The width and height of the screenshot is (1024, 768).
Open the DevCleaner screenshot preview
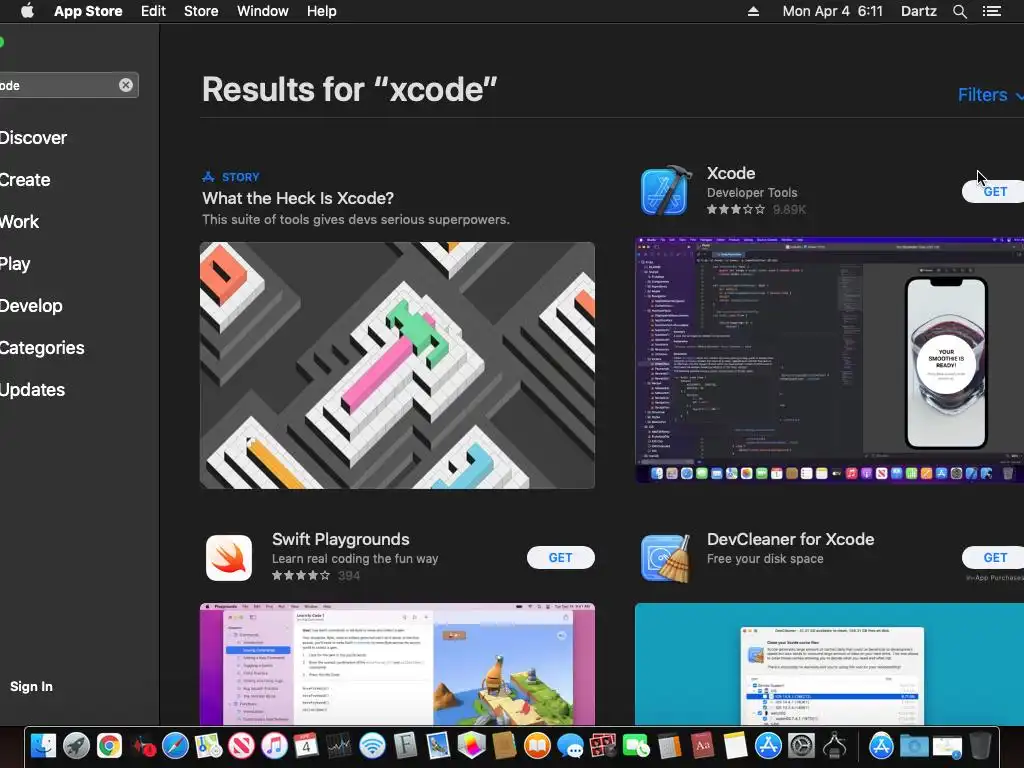pyautogui.click(x=829, y=664)
